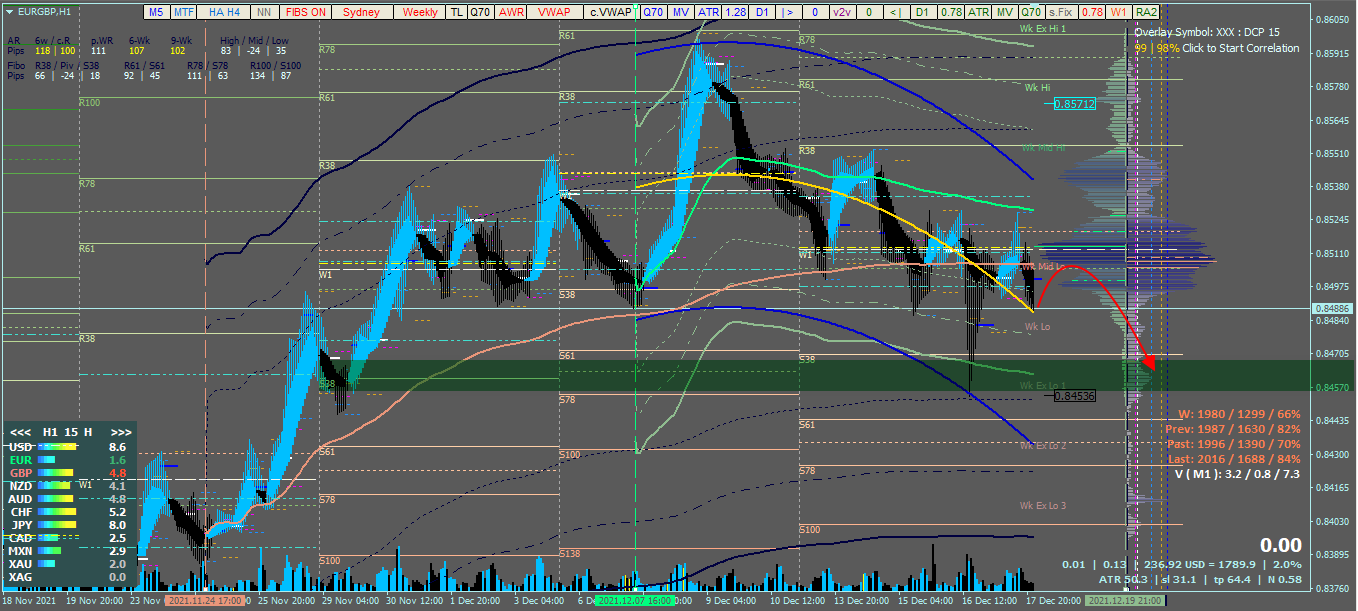Click the blue 0 button before v2v
The width and height of the screenshot is (1358, 611).
click(x=815, y=12)
